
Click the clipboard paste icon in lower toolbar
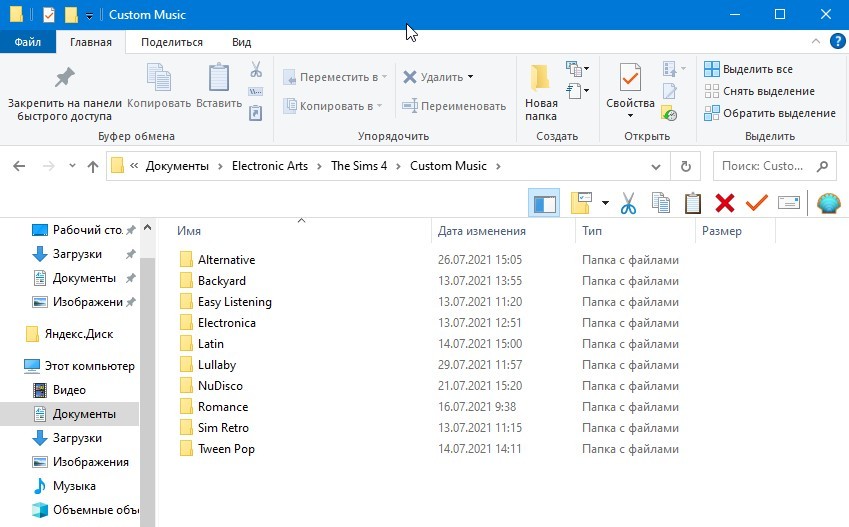click(x=693, y=204)
